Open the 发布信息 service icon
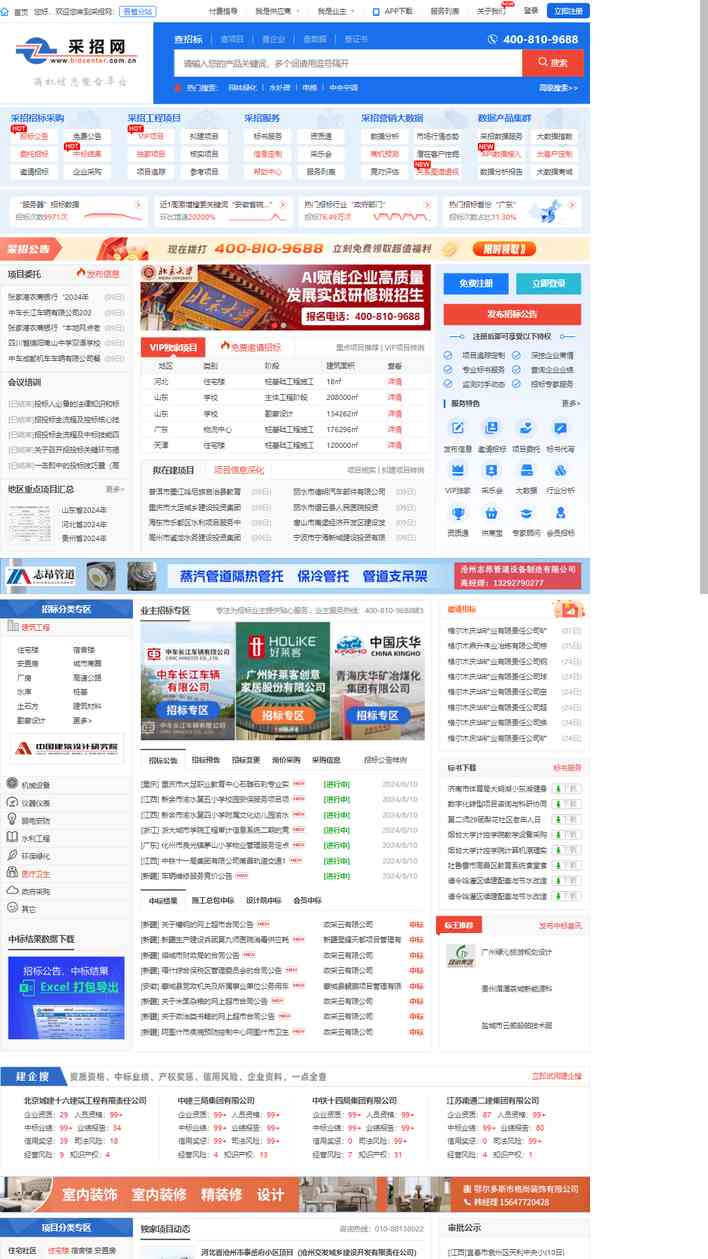The height and width of the screenshot is (1259, 708). [458, 428]
